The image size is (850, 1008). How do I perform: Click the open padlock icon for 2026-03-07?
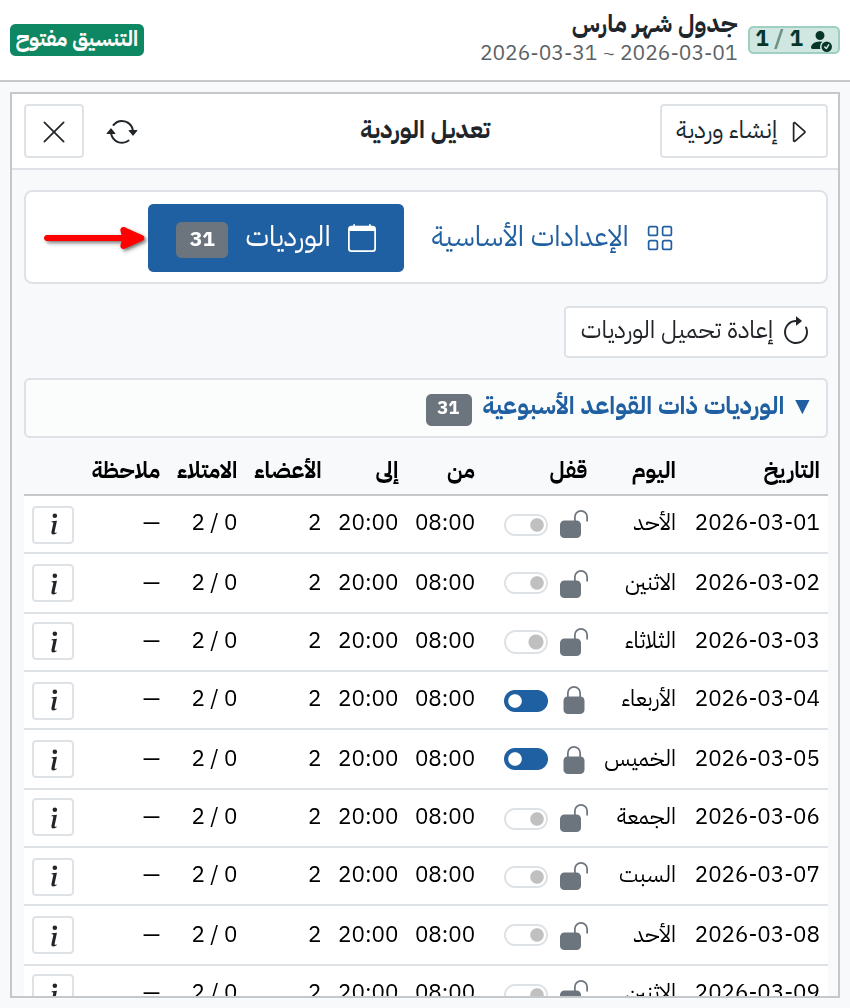574,876
